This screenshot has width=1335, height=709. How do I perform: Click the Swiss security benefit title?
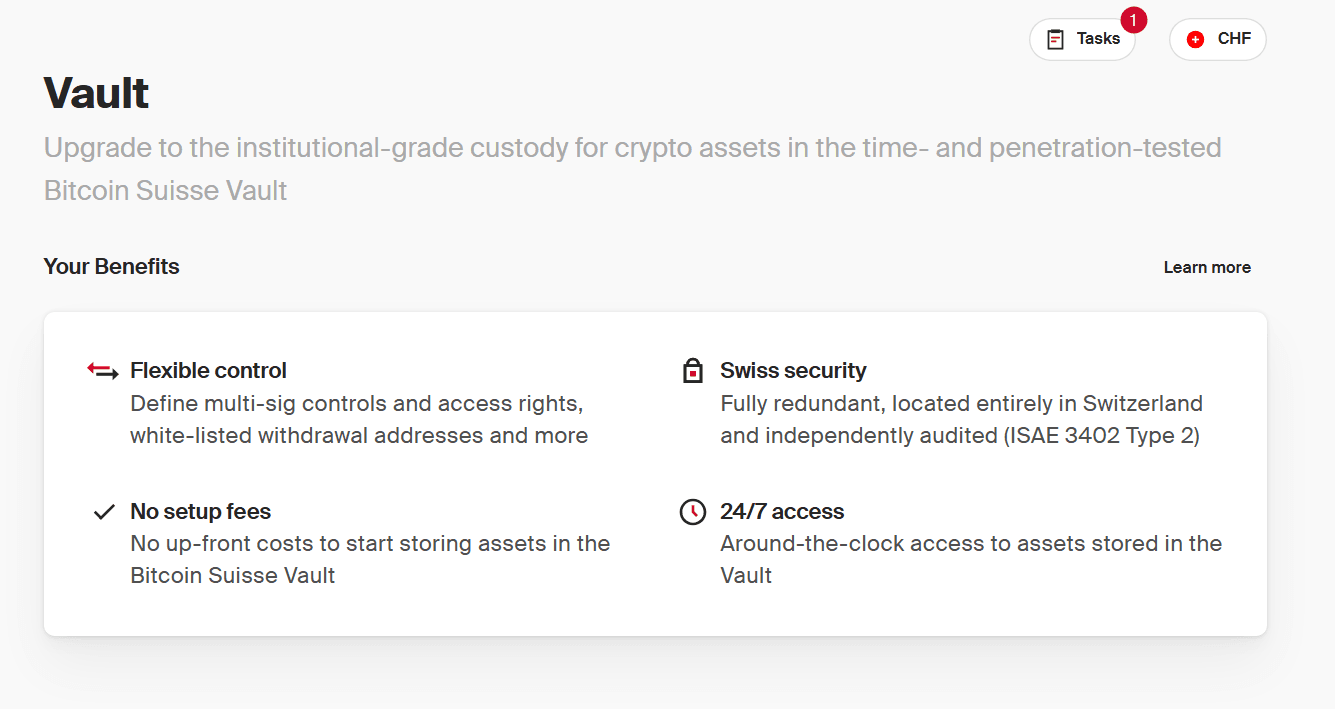coord(793,371)
